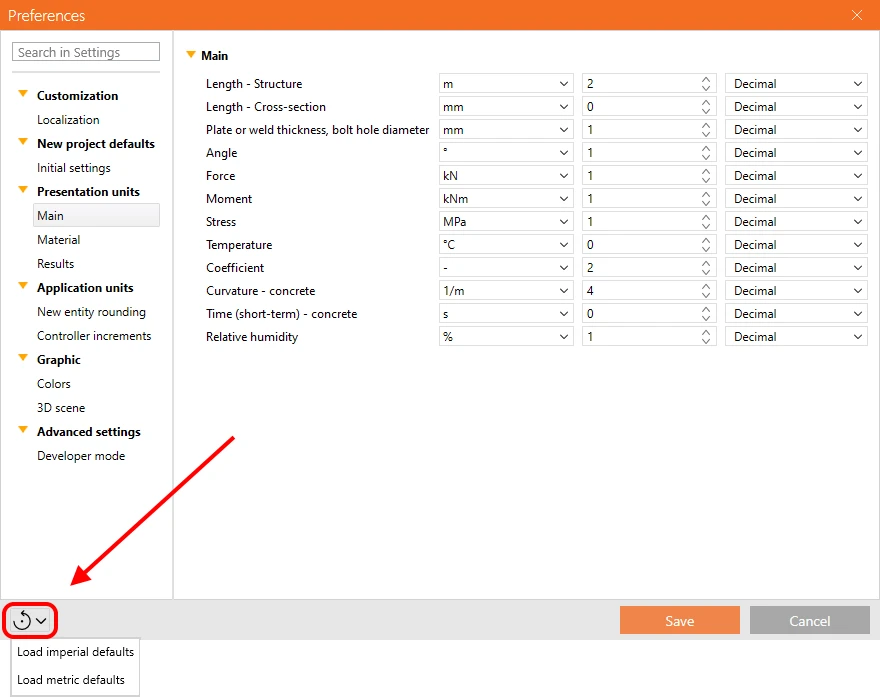Select Developer mode in the sidebar
Image resolution: width=880 pixels, height=699 pixels.
coord(81,456)
